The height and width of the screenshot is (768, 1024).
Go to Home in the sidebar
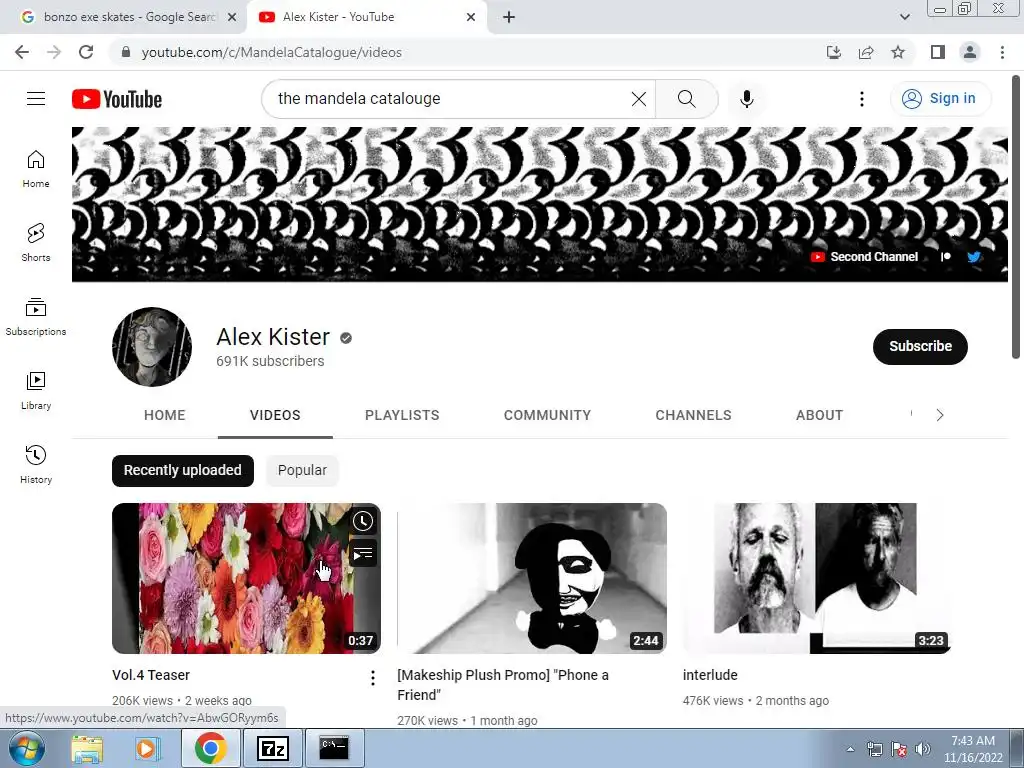(36, 168)
